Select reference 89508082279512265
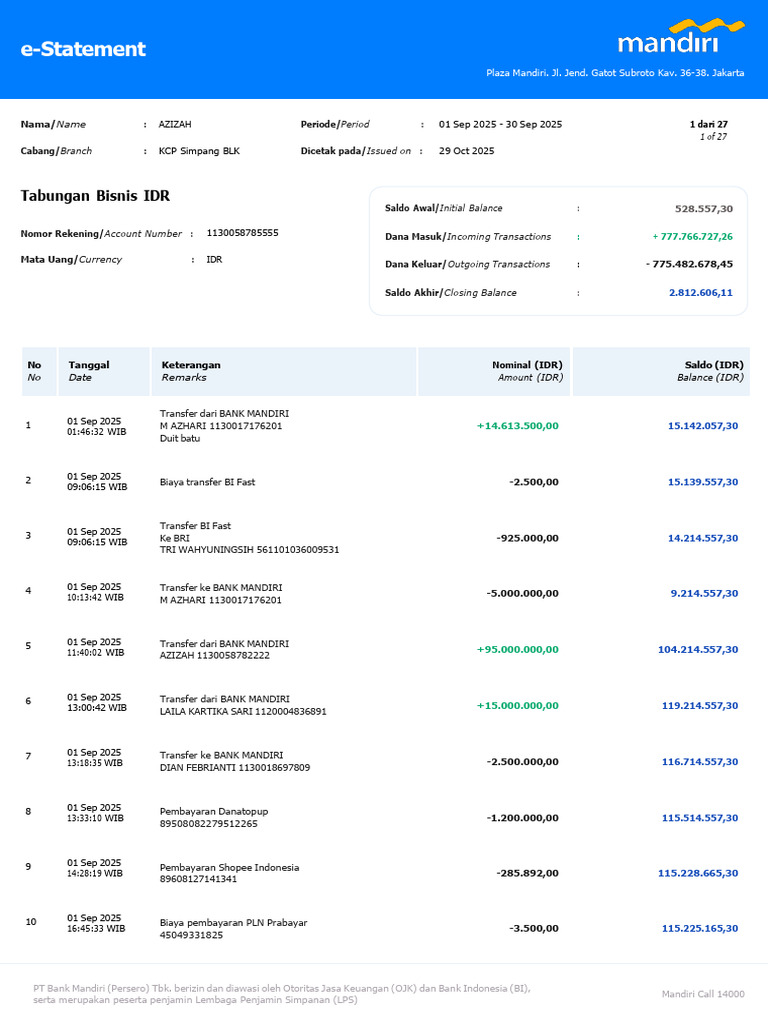 pyautogui.click(x=208, y=824)
